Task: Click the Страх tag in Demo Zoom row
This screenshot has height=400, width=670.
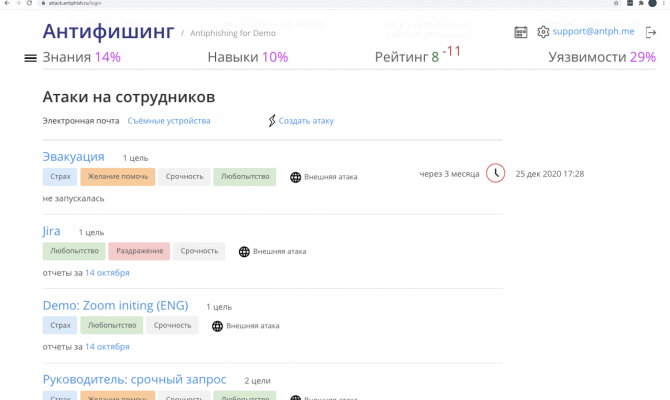Action: pos(60,325)
